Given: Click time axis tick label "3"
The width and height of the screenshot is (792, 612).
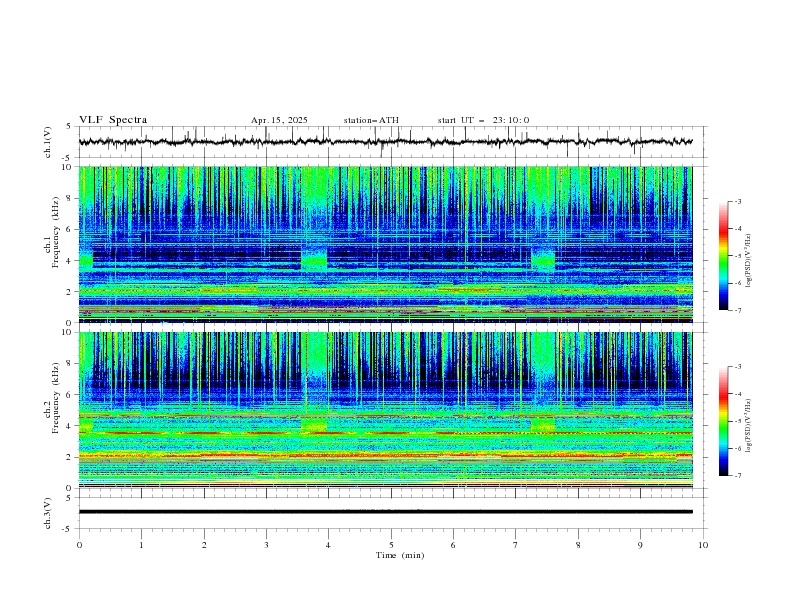Looking at the screenshot, I should [x=266, y=545].
